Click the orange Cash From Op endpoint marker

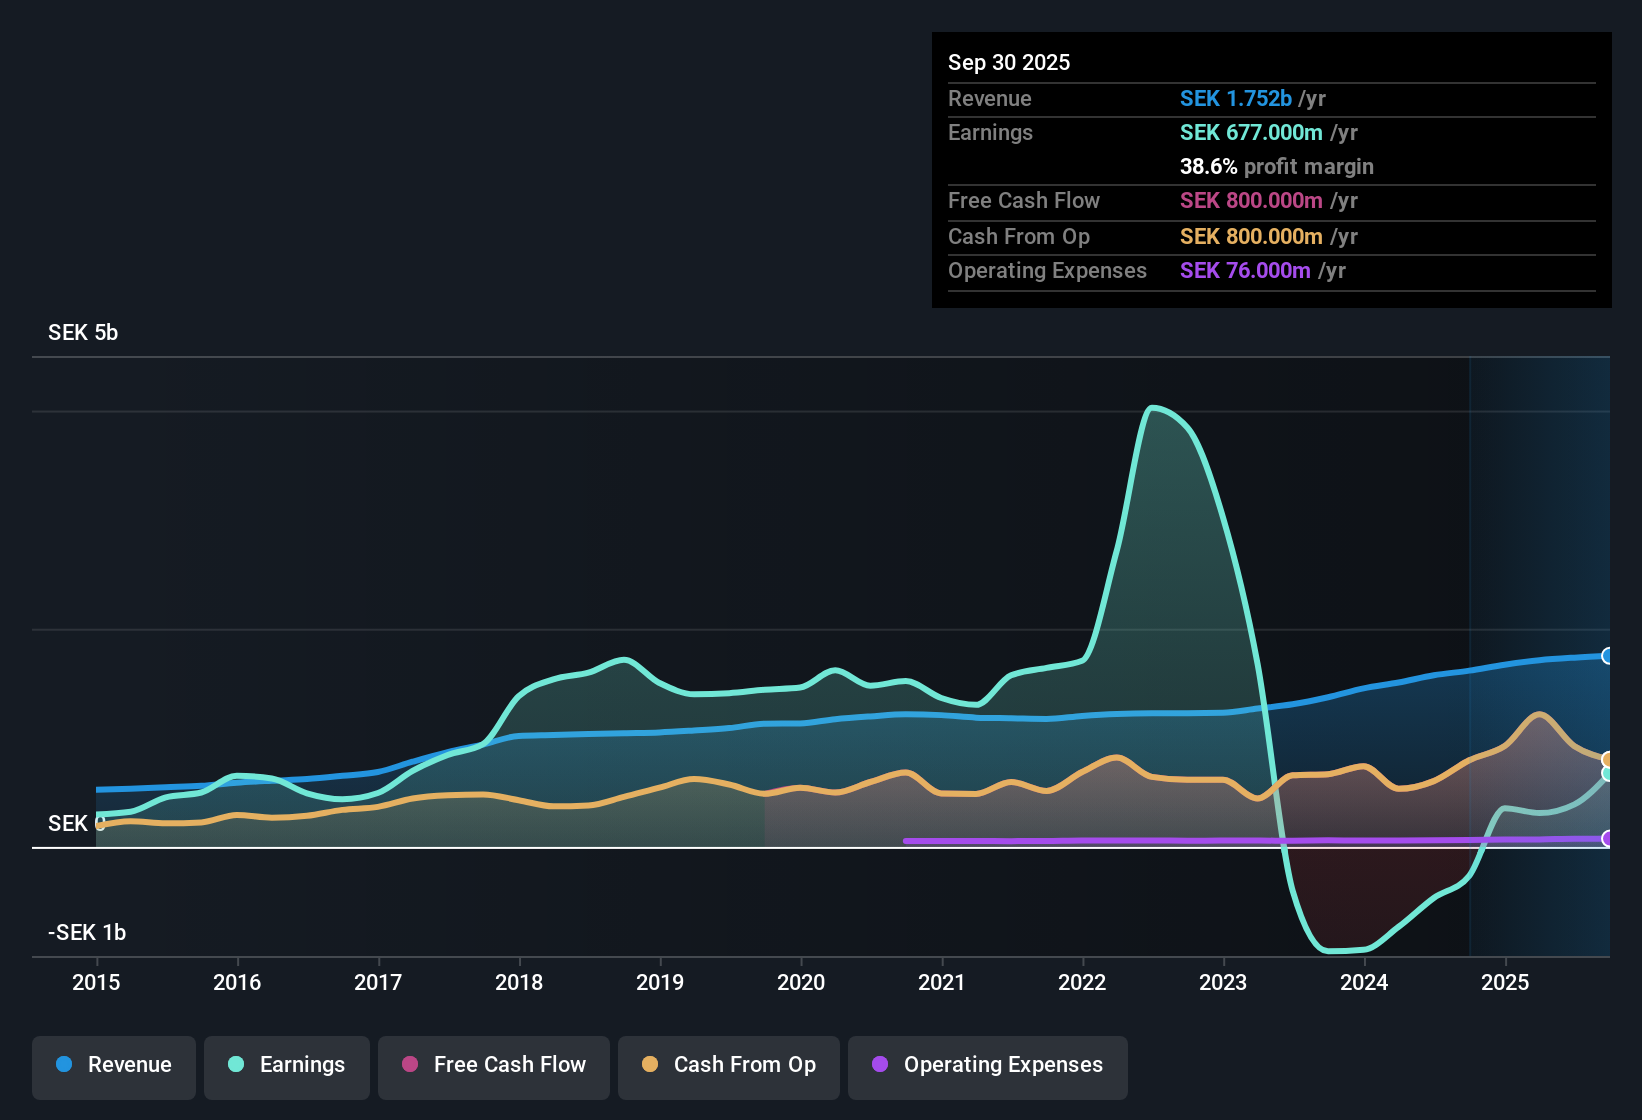(x=1608, y=760)
